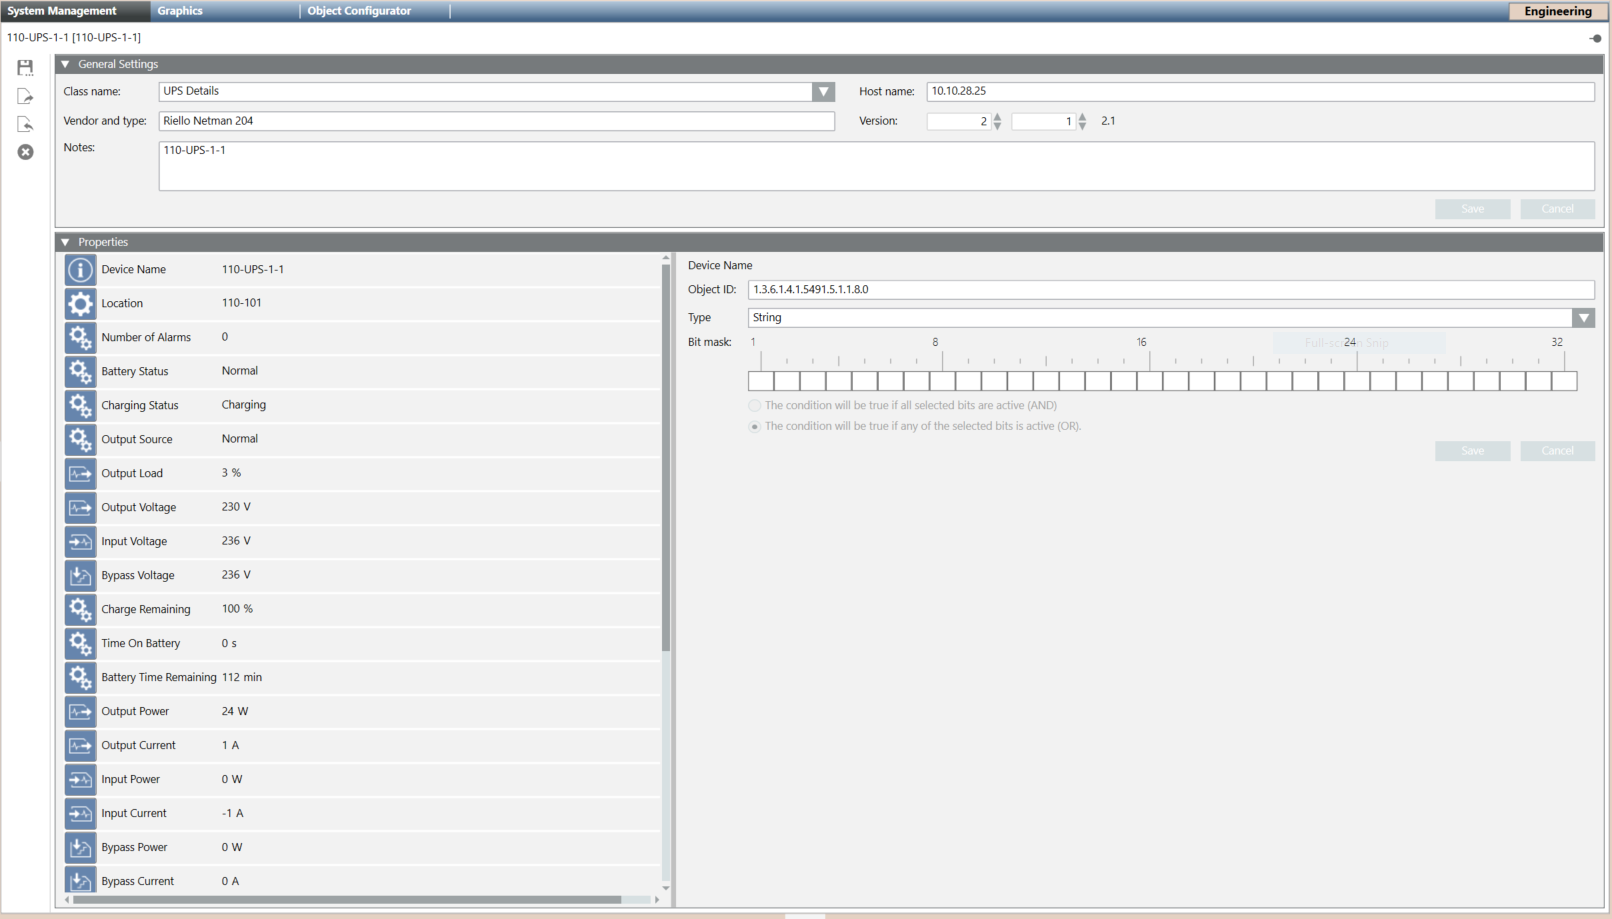Open the Object Configurator tab

(358, 11)
